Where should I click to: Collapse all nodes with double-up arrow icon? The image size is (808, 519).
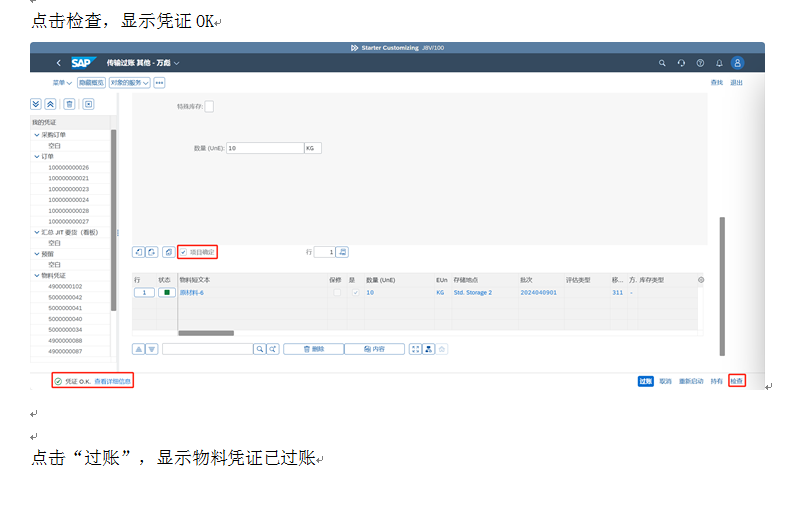(50, 104)
